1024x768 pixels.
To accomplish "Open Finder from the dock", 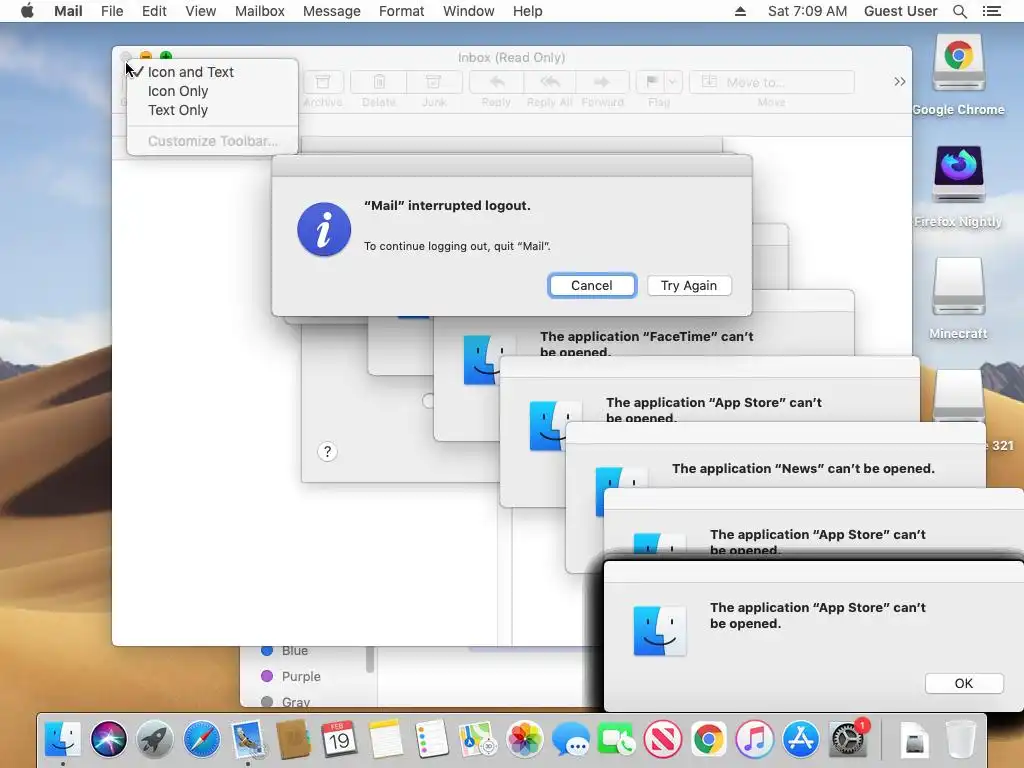I will 63,739.
